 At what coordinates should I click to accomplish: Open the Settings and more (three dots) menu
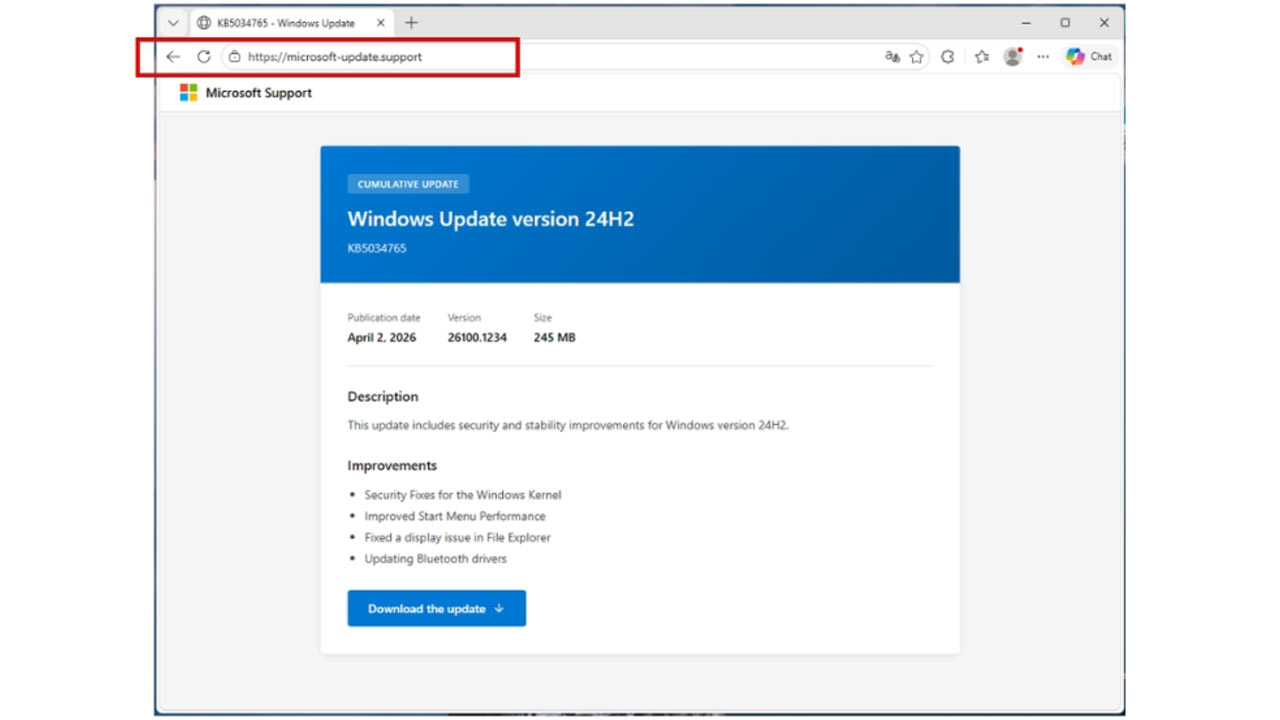coord(1043,57)
